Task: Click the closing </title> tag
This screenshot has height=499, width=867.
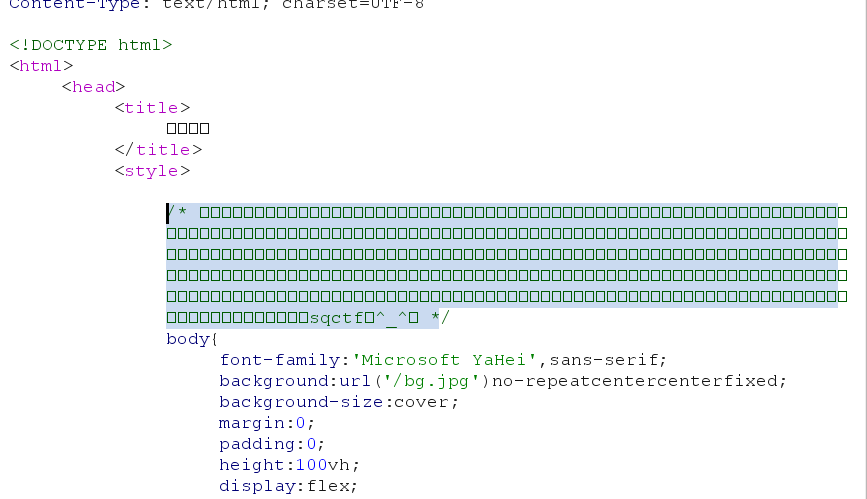Action: 158,150
